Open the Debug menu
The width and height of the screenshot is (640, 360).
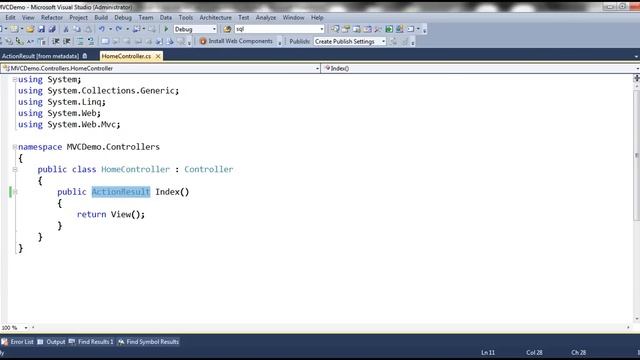pyautogui.click(x=123, y=18)
